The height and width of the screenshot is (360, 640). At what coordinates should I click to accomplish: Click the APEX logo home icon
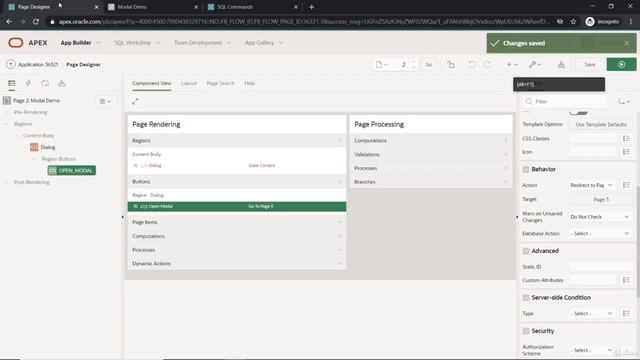click(x=16, y=42)
